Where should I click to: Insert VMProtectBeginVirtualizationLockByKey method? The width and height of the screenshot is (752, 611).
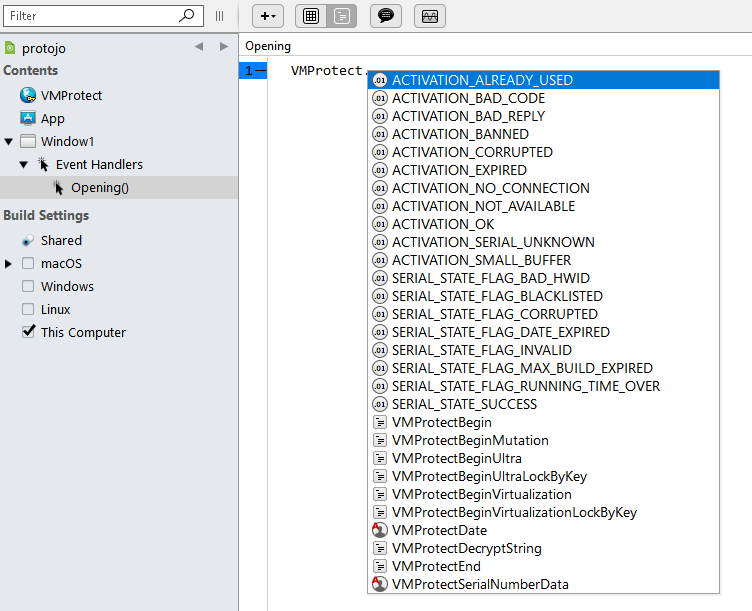(543, 512)
